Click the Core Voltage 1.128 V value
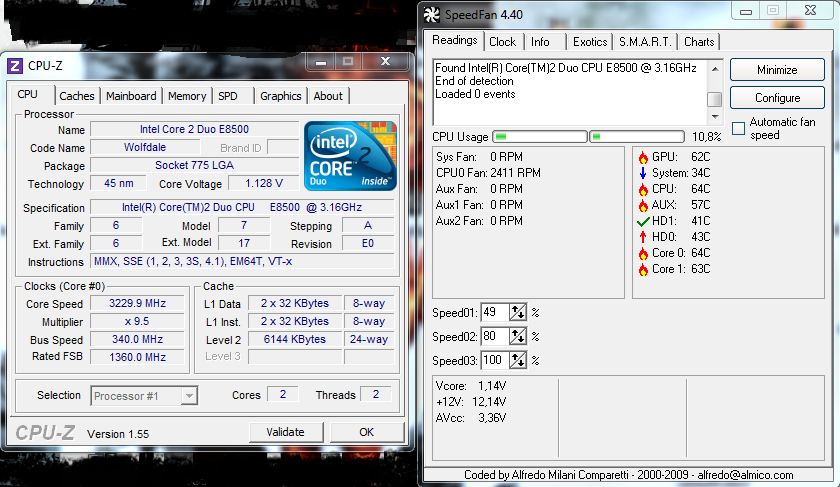 264,183
